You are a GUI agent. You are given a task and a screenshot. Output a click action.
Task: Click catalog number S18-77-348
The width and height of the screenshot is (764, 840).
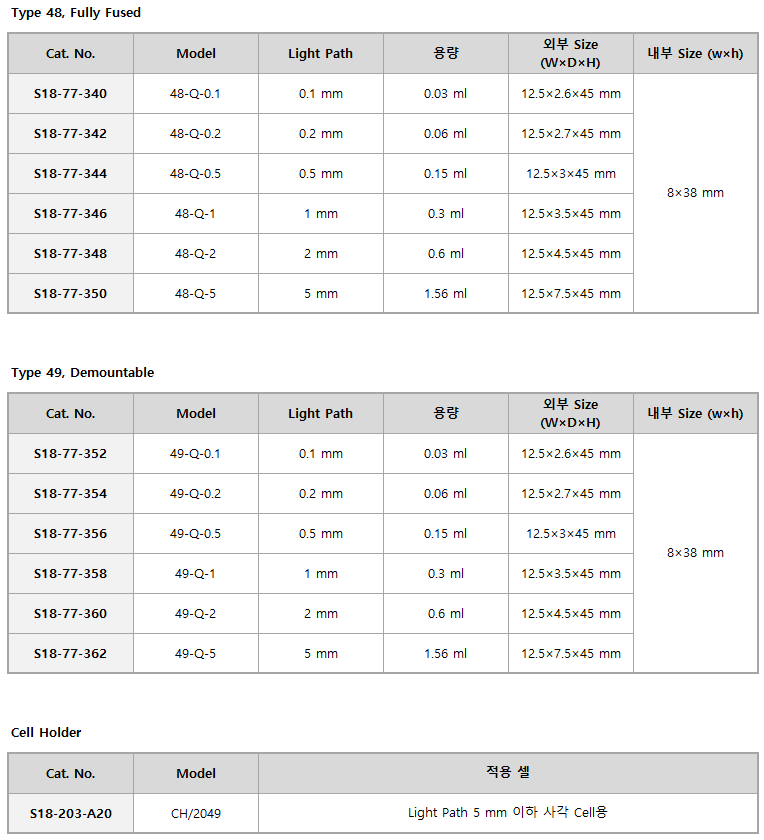coord(70,253)
